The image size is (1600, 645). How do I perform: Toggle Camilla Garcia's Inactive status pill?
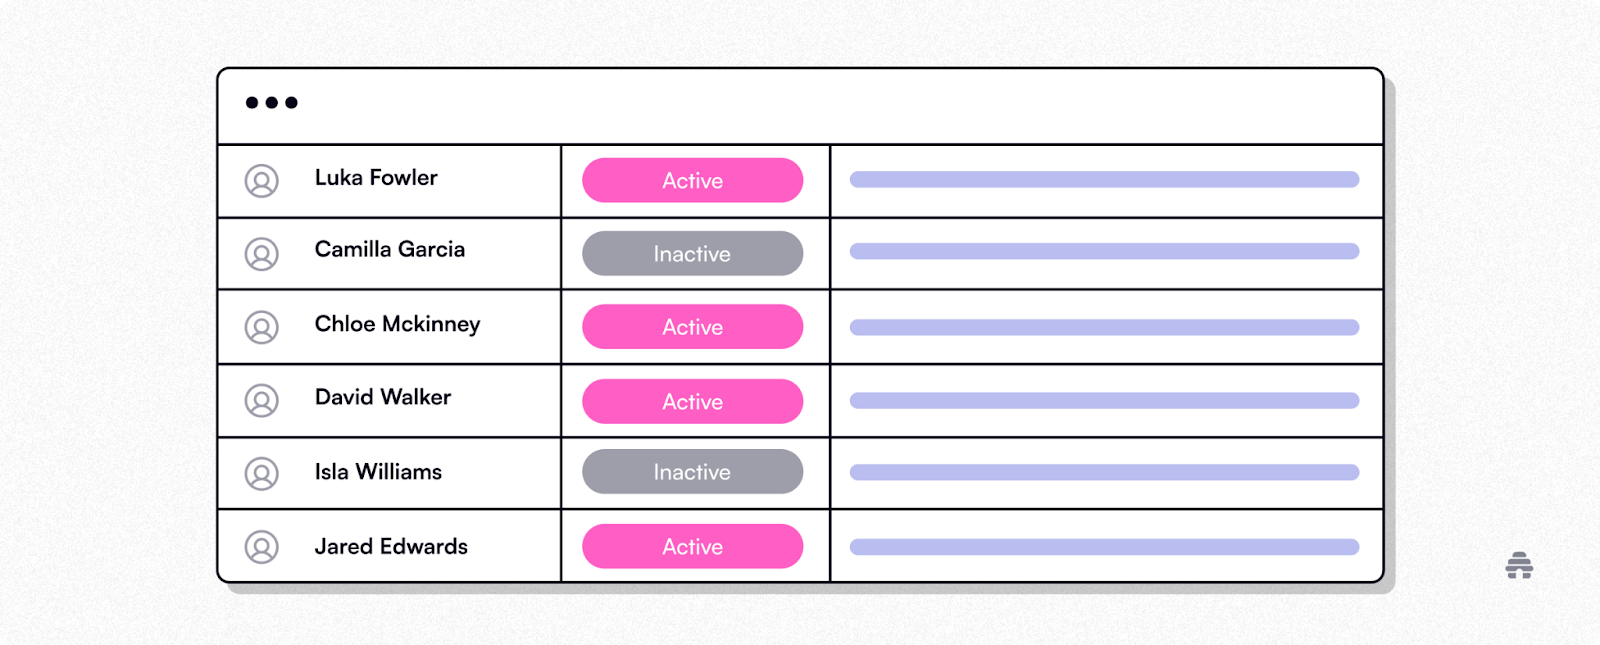point(693,253)
